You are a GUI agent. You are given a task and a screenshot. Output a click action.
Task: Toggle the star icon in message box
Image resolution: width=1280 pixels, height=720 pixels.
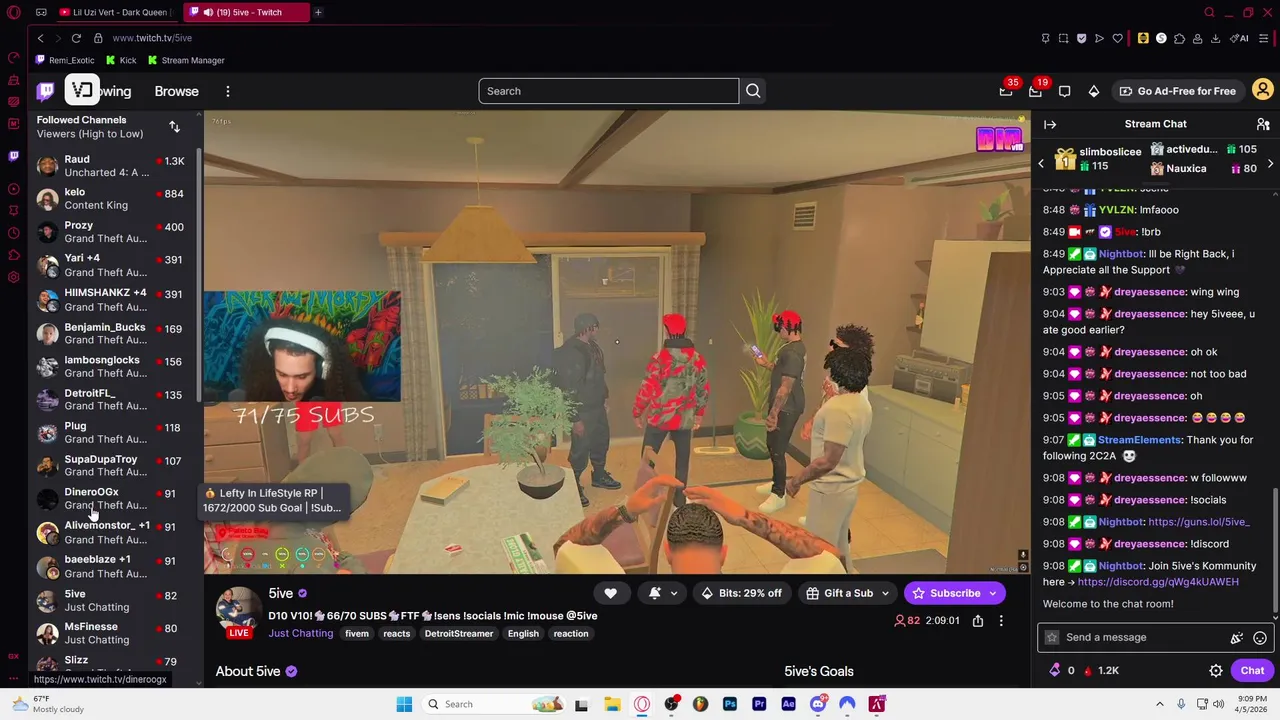coord(1051,637)
